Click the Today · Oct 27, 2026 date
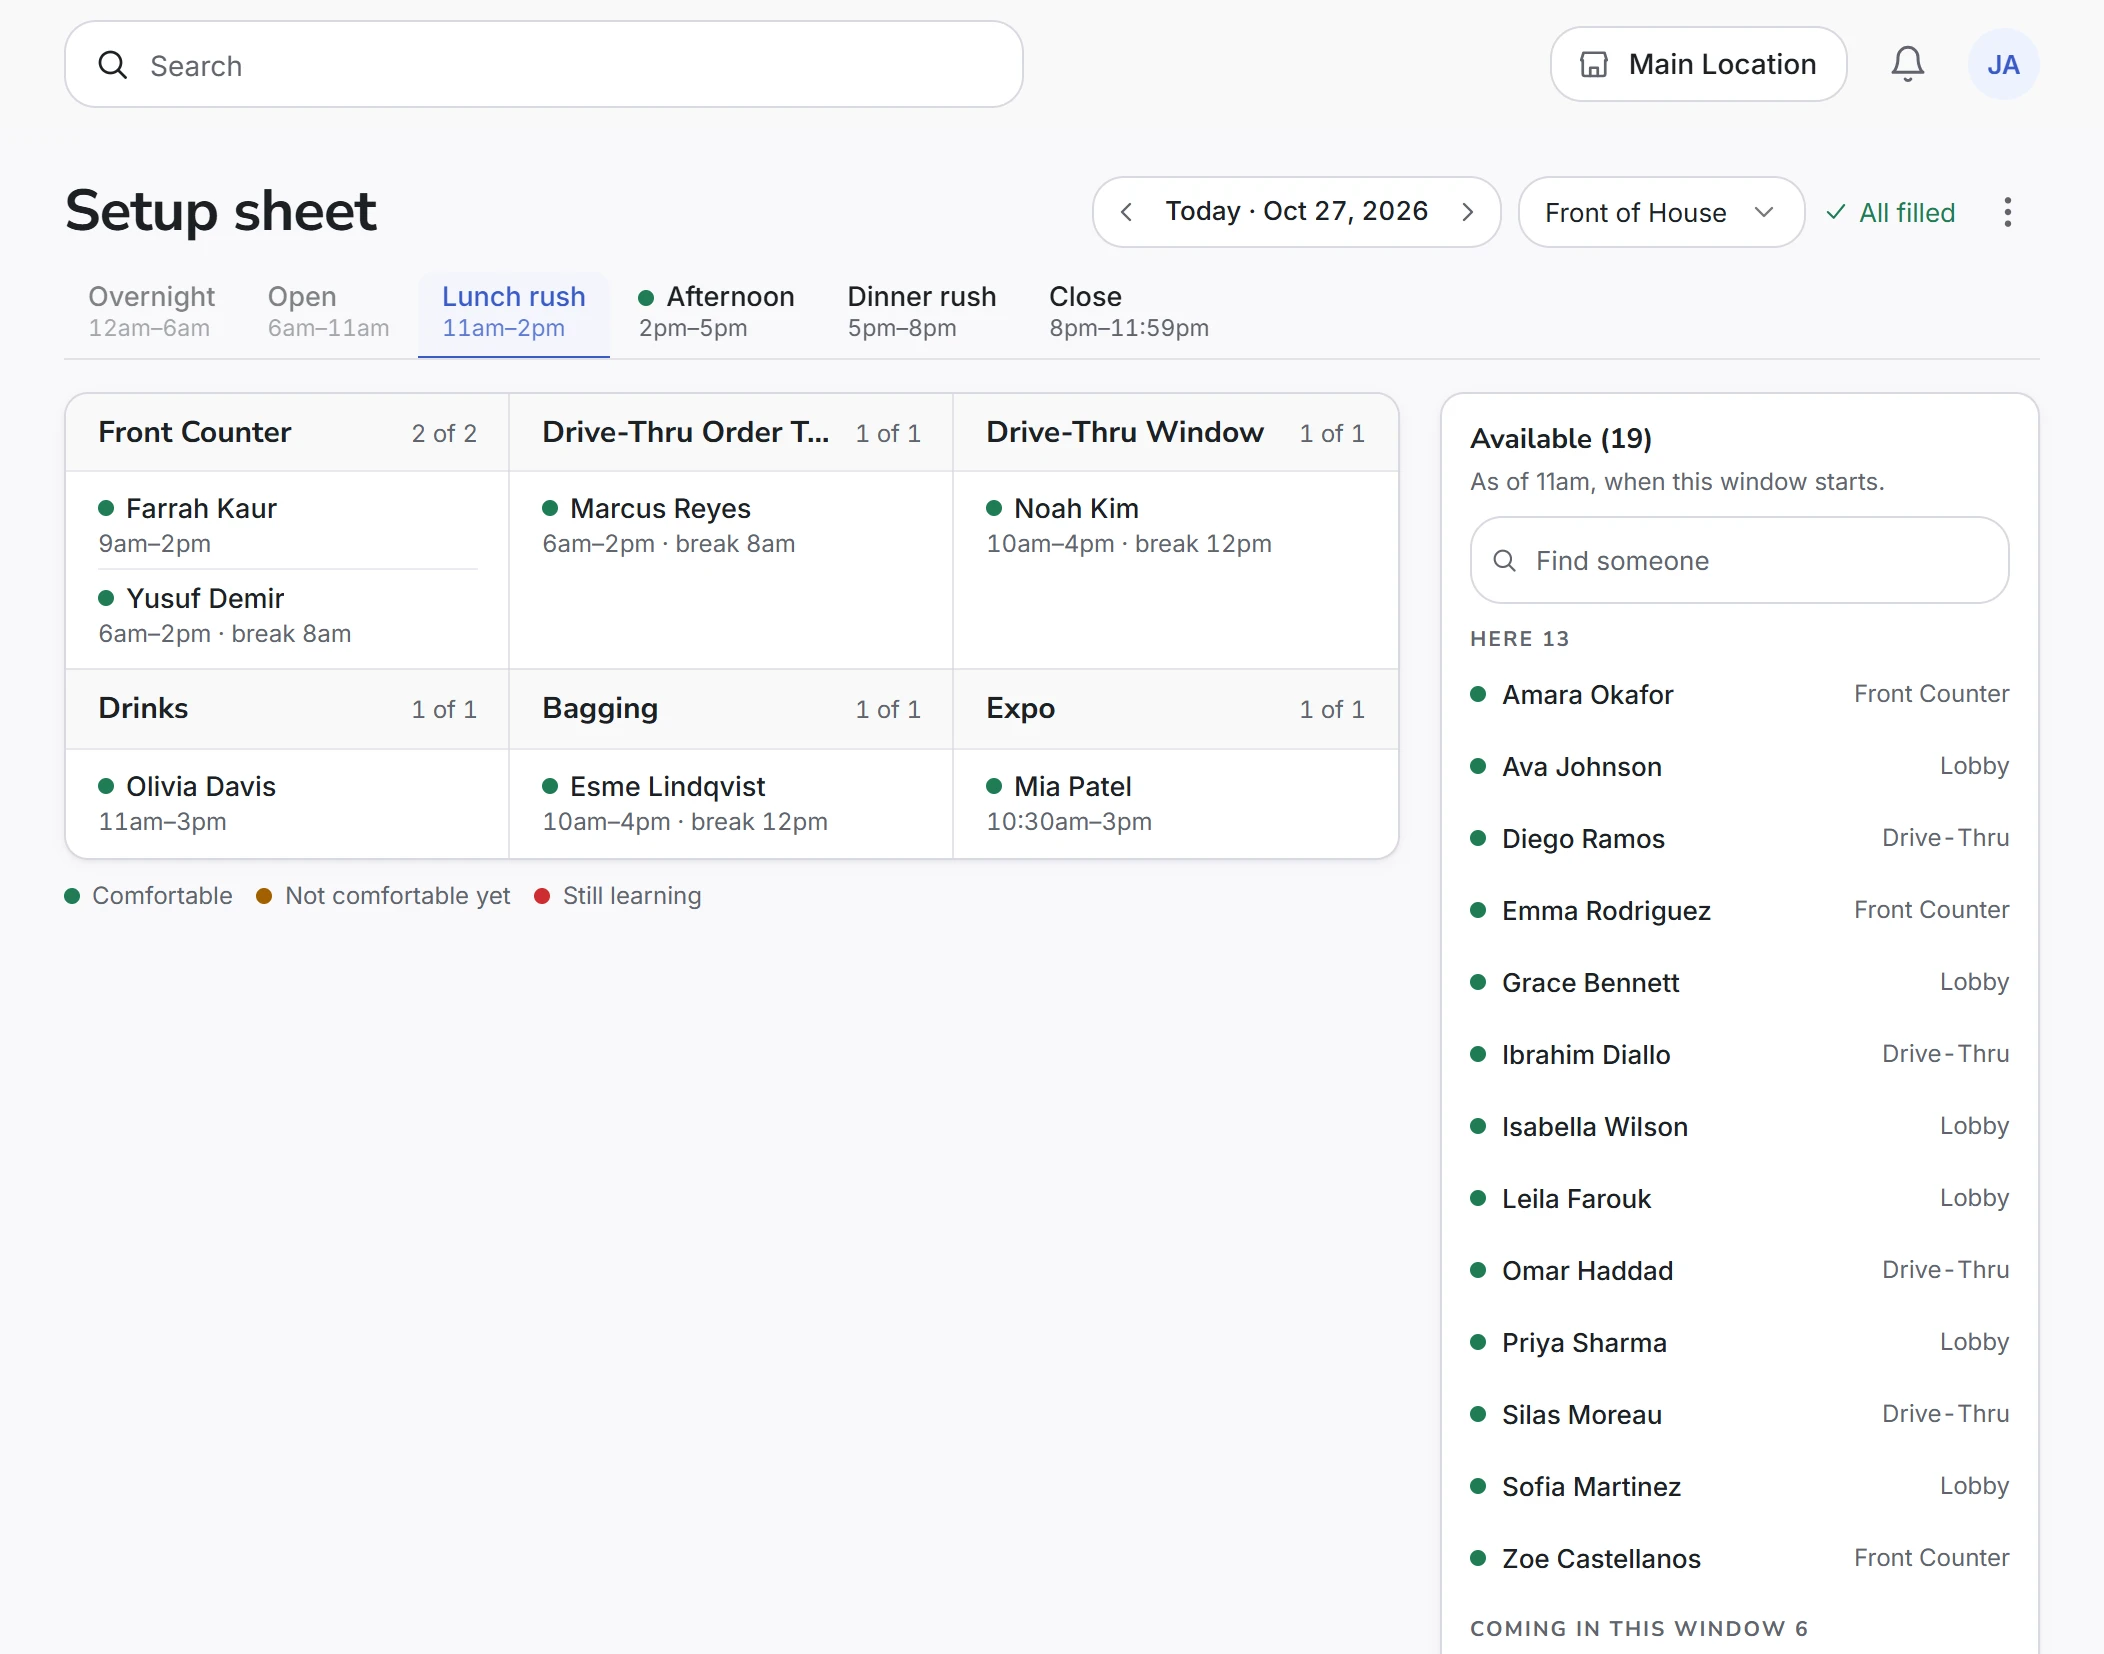Image resolution: width=2104 pixels, height=1654 pixels. tap(1296, 212)
